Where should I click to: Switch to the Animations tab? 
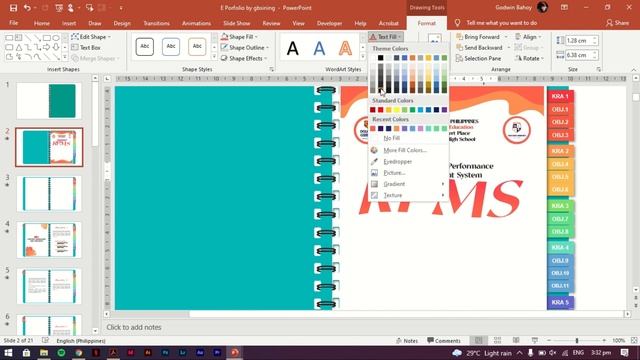point(196,23)
